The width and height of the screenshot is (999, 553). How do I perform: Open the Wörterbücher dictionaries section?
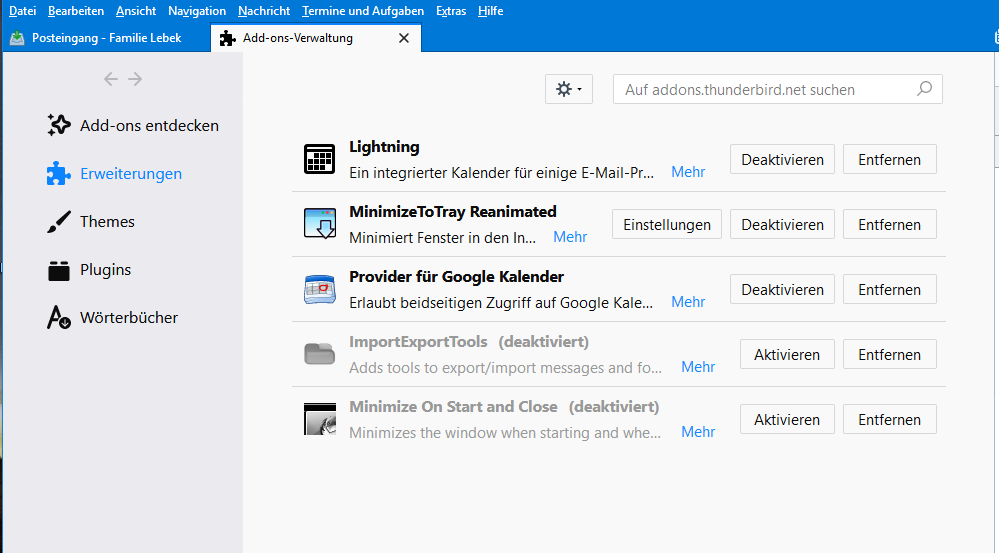pyautogui.click(x=128, y=318)
